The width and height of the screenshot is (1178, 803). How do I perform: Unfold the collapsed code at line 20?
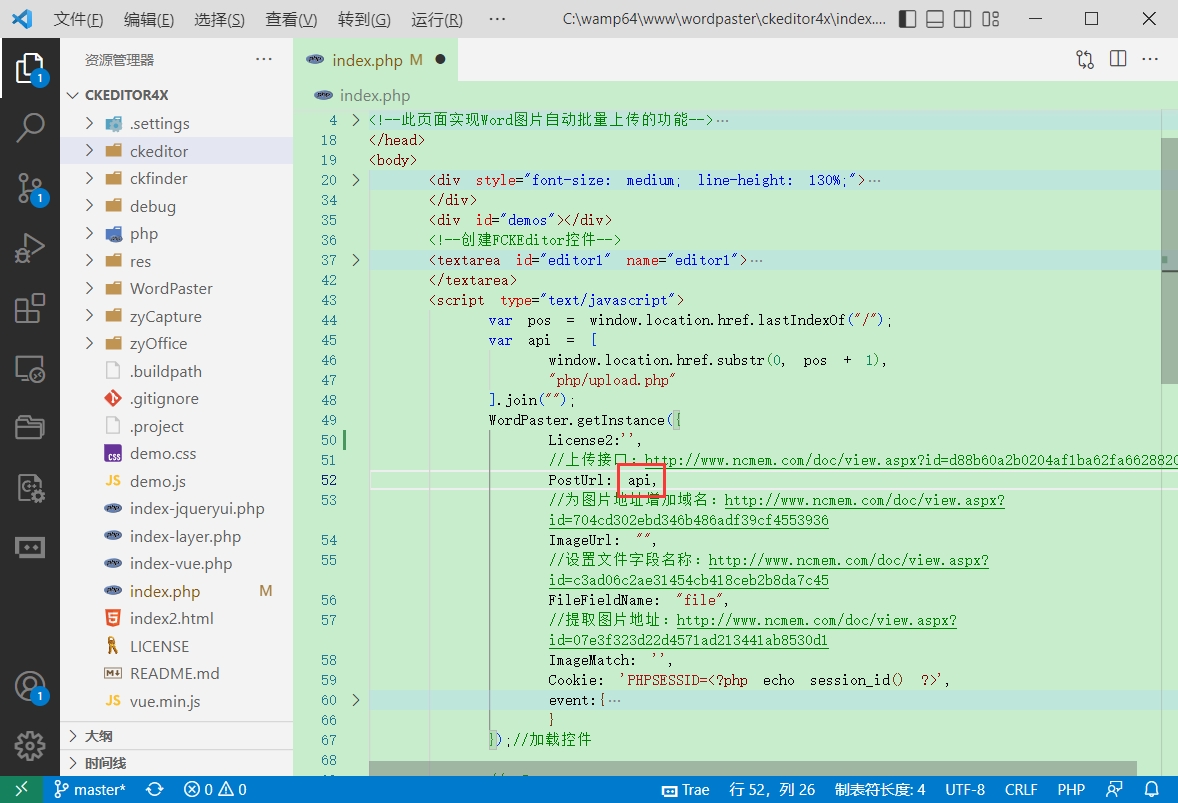[356, 180]
